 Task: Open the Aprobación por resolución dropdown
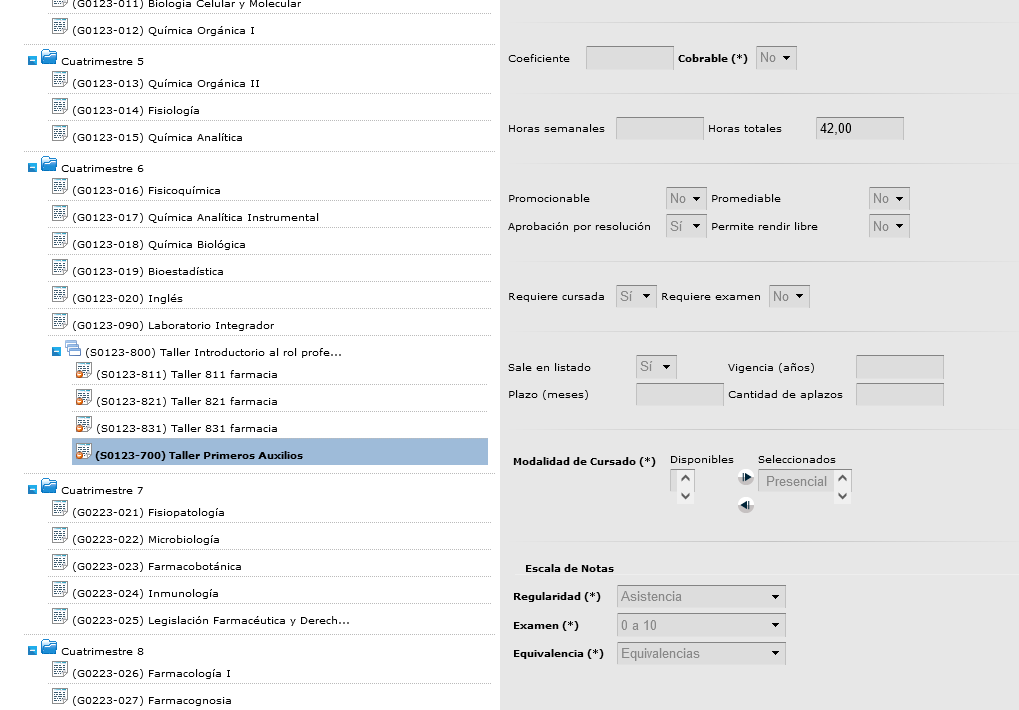686,226
